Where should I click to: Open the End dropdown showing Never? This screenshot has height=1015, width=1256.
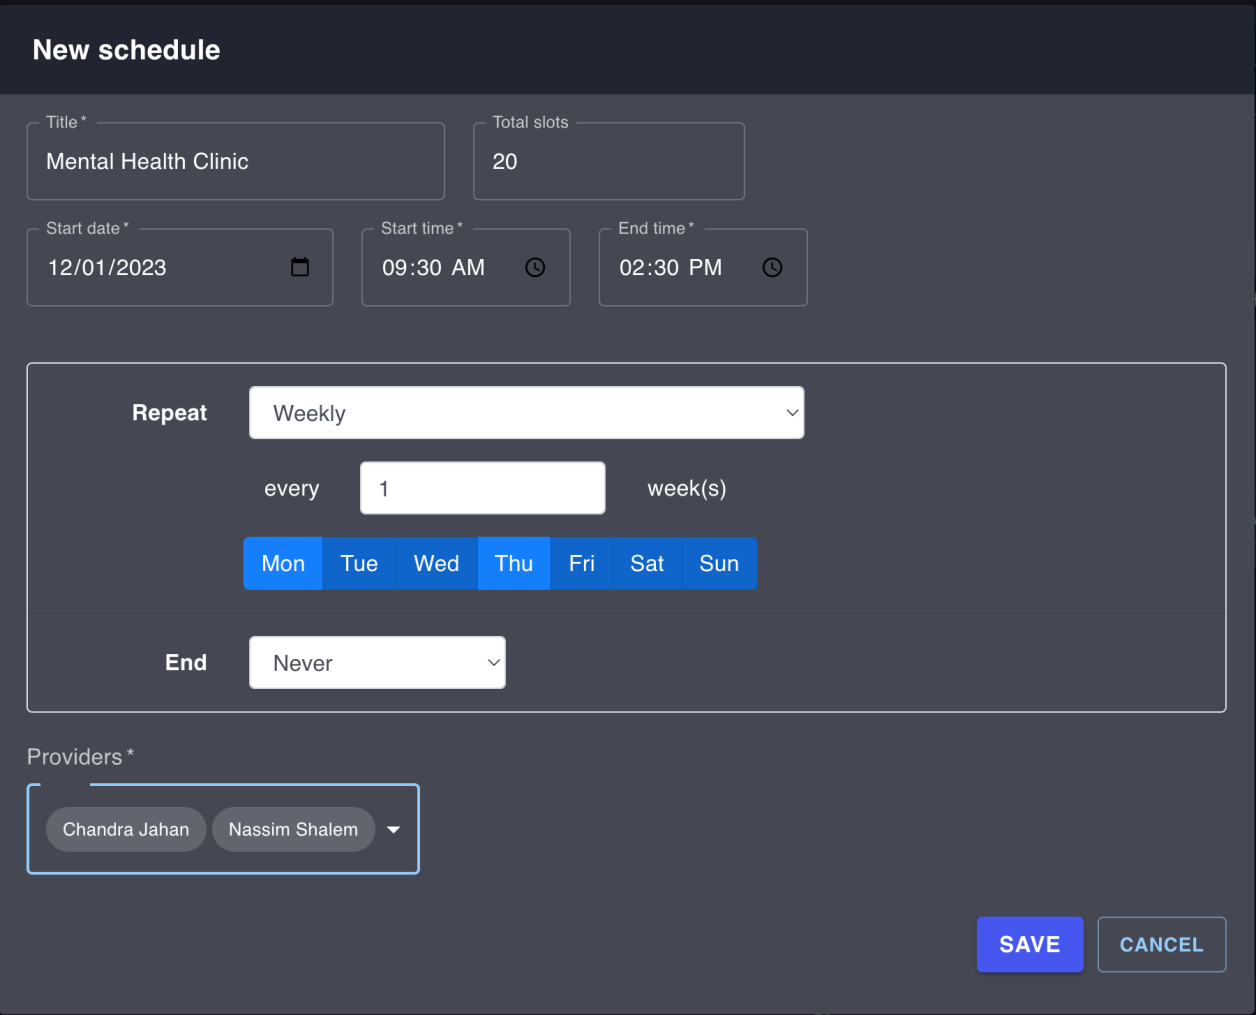(377, 662)
